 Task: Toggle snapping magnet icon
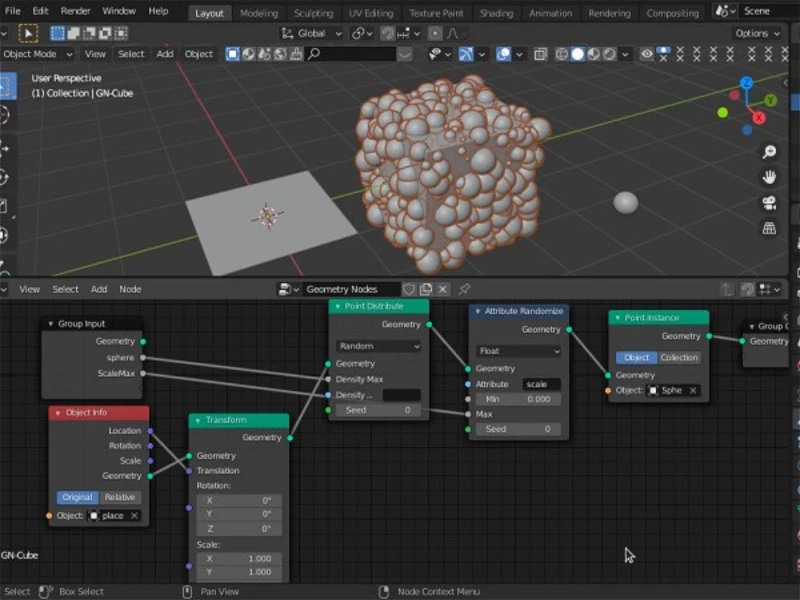388,34
